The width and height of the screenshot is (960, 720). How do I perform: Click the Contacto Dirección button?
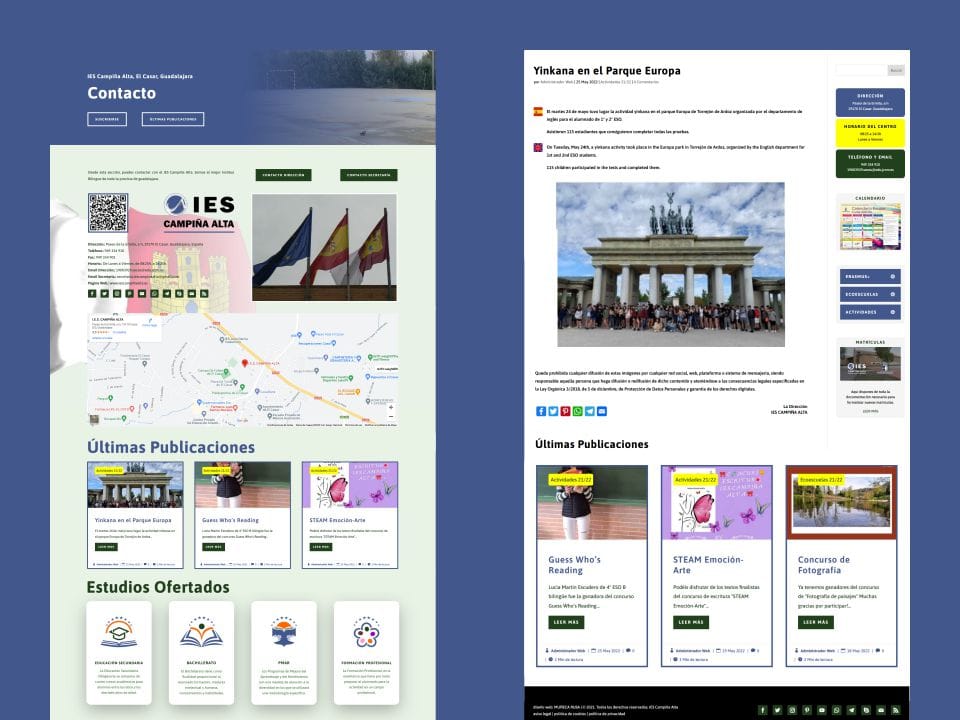[x=283, y=175]
